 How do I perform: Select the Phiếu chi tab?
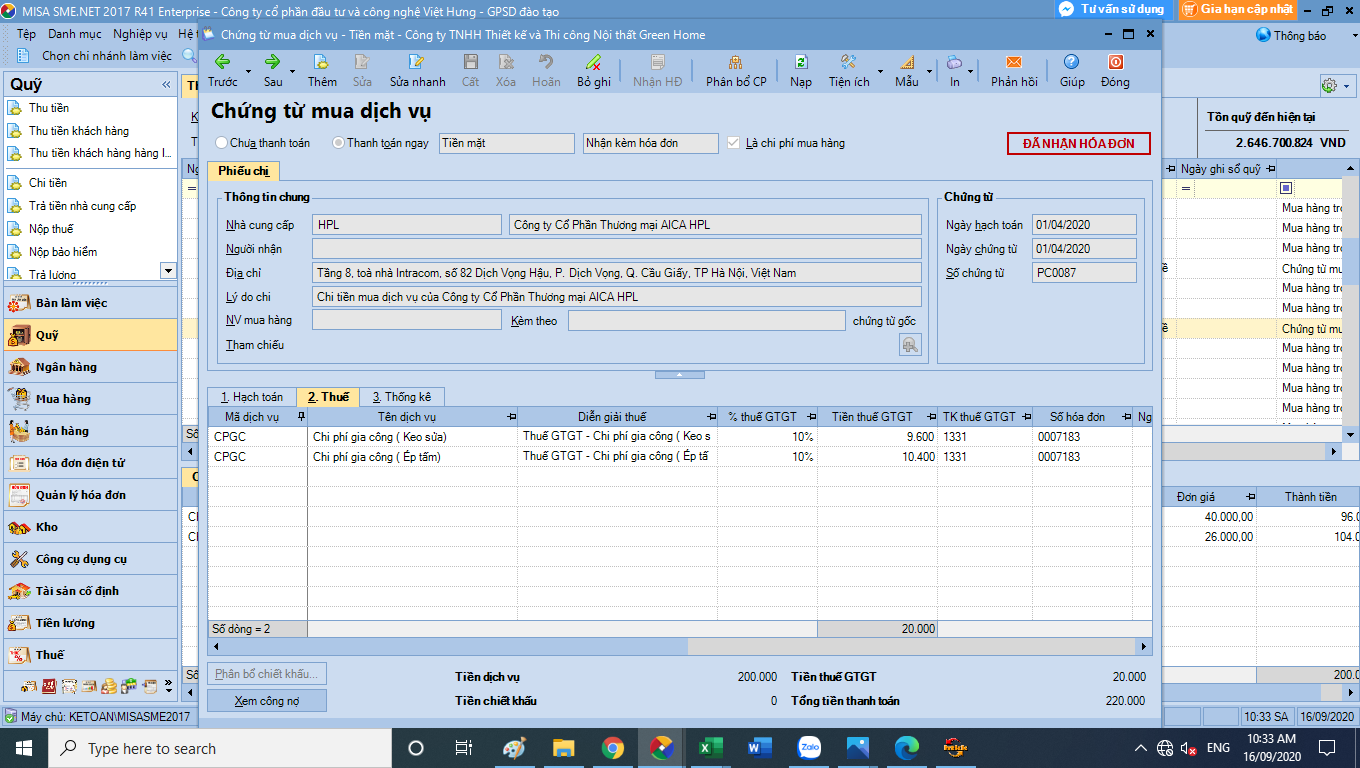pyautogui.click(x=244, y=171)
